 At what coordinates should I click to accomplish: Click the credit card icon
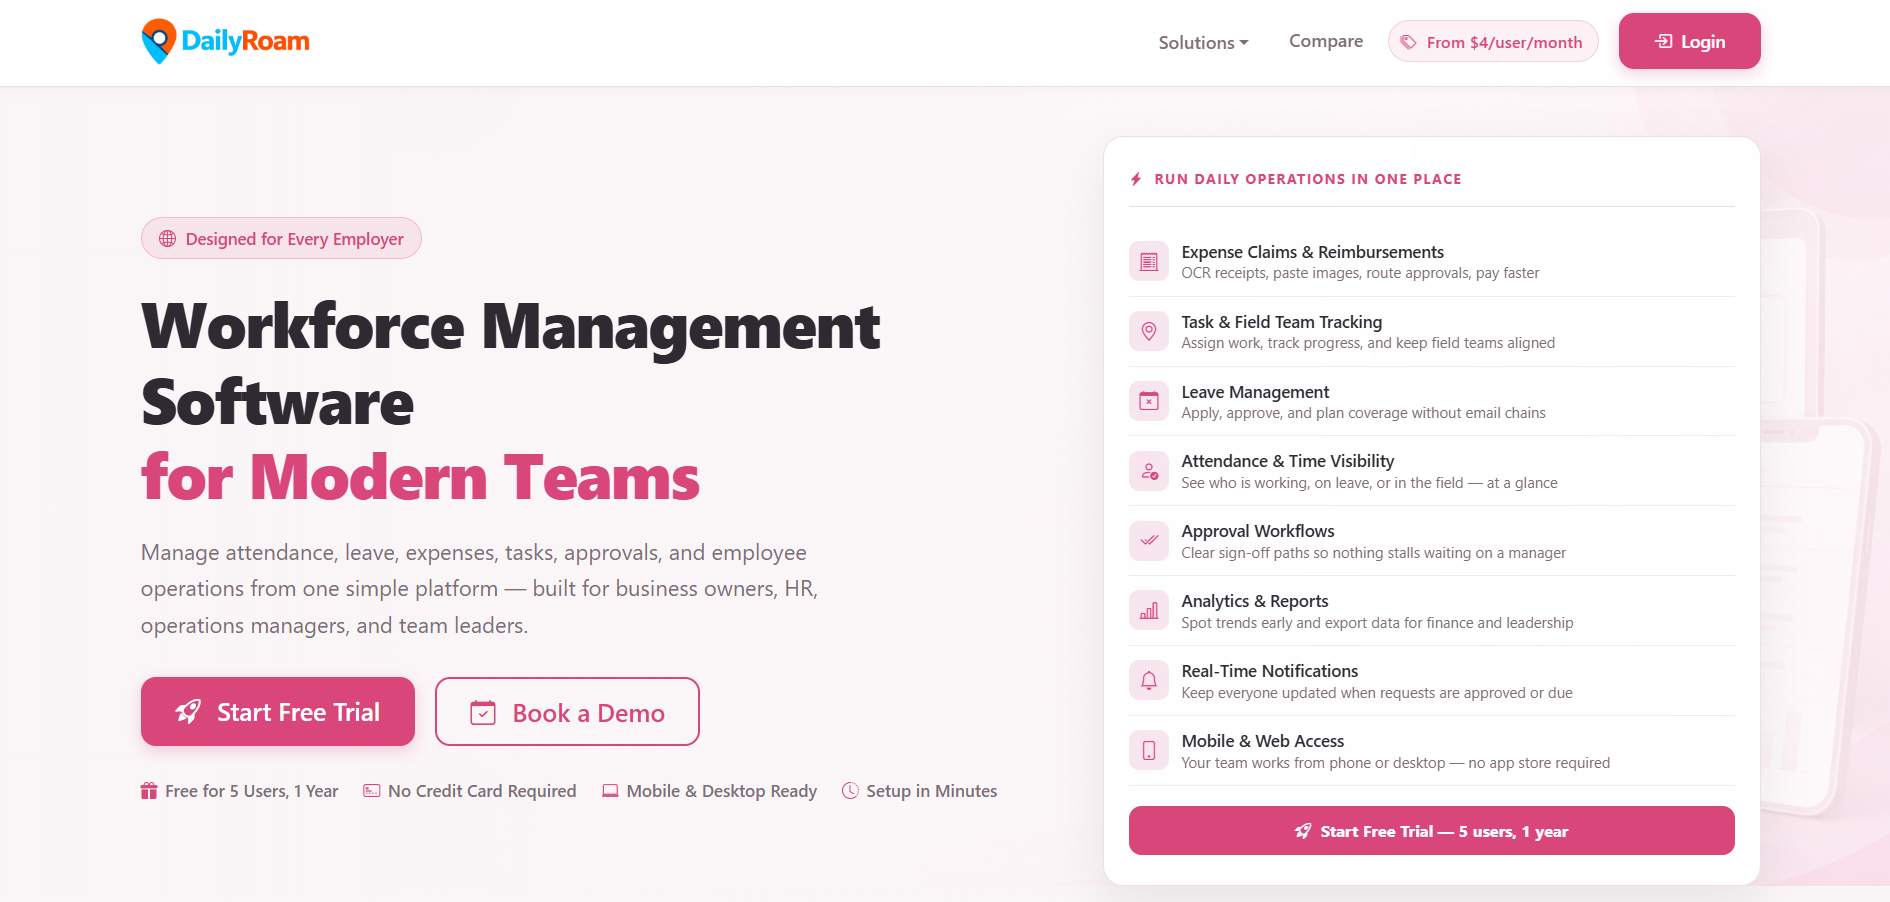[372, 791]
